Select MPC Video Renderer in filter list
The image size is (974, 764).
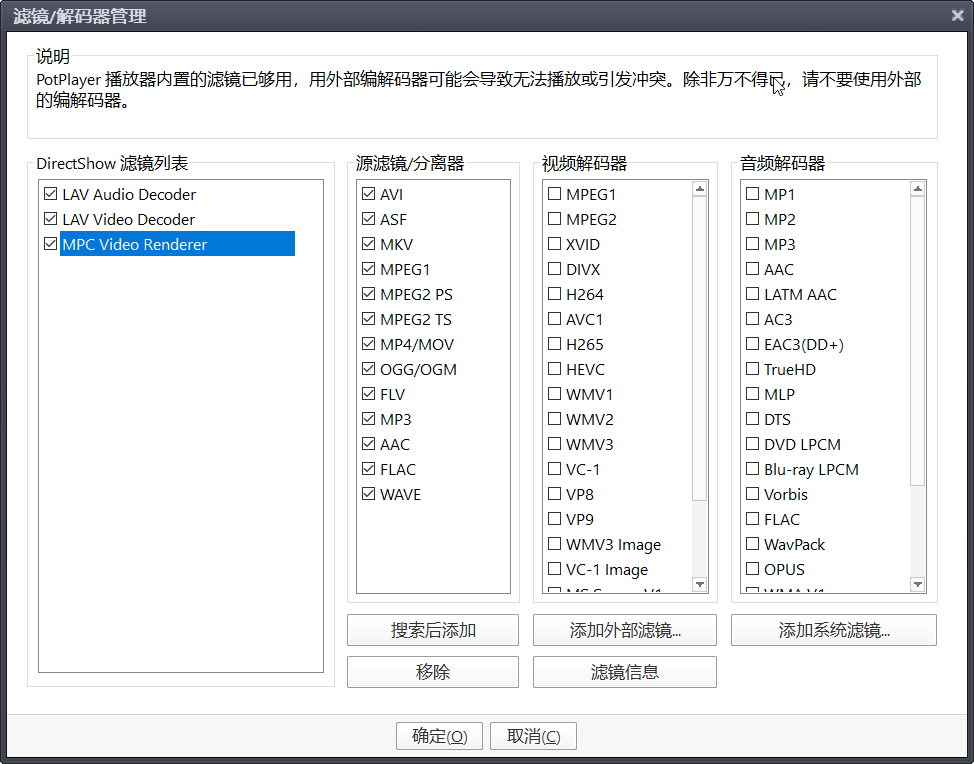coord(135,244)
